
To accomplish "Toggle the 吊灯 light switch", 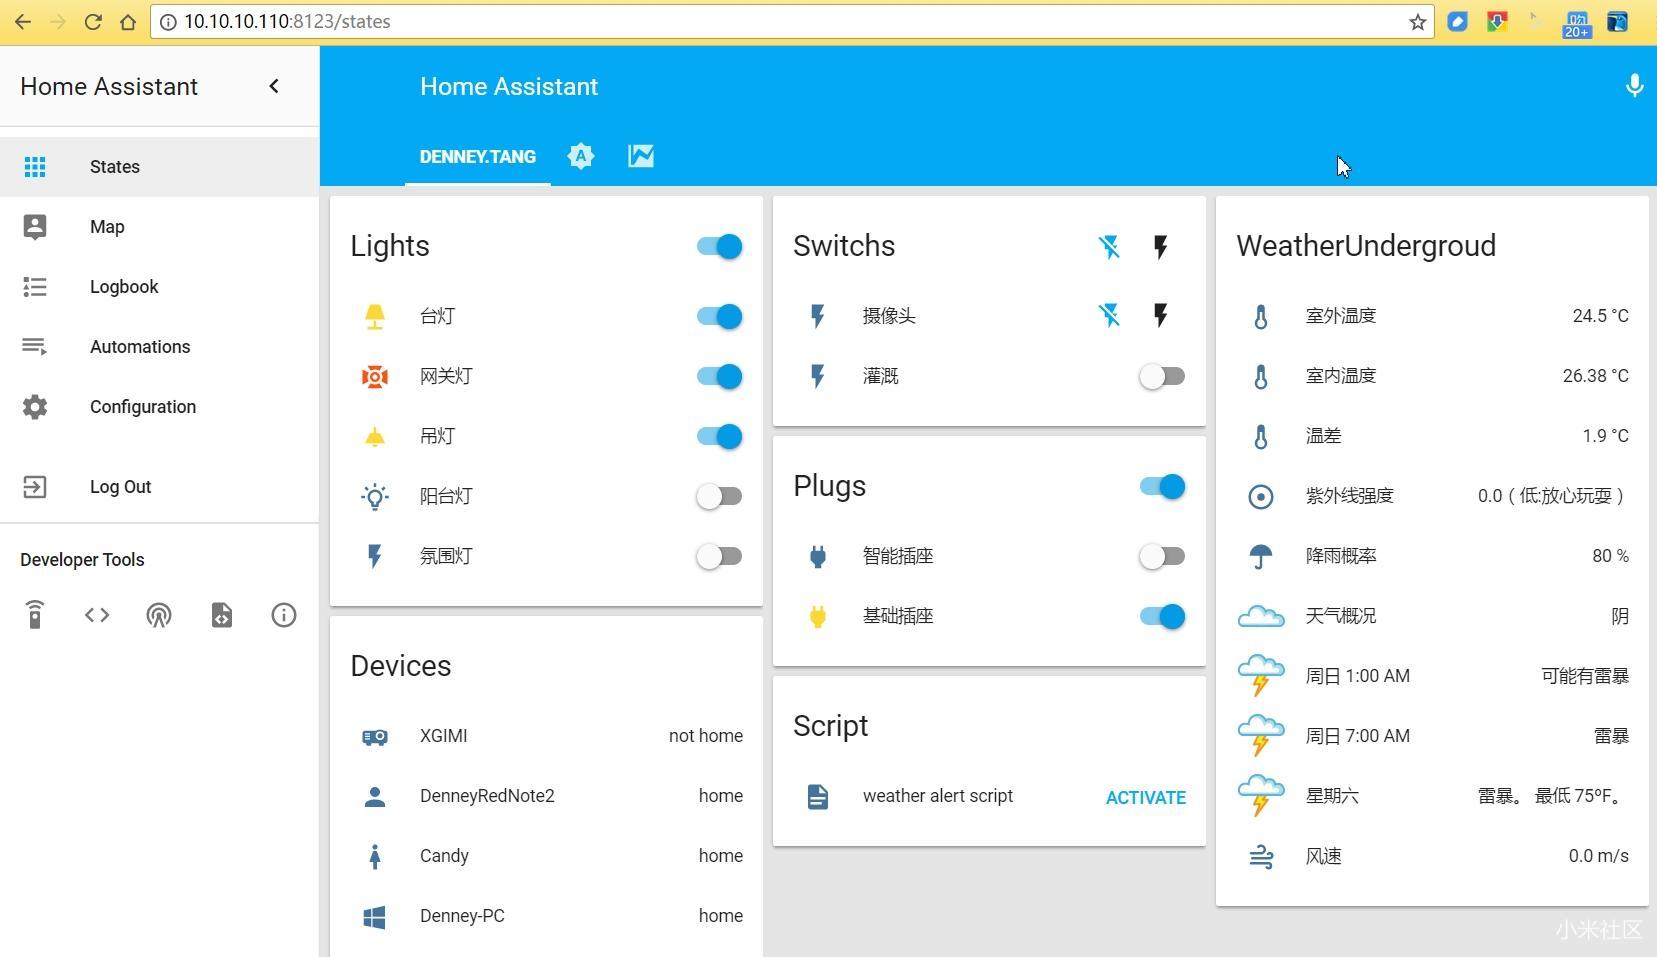I will 720,436.
